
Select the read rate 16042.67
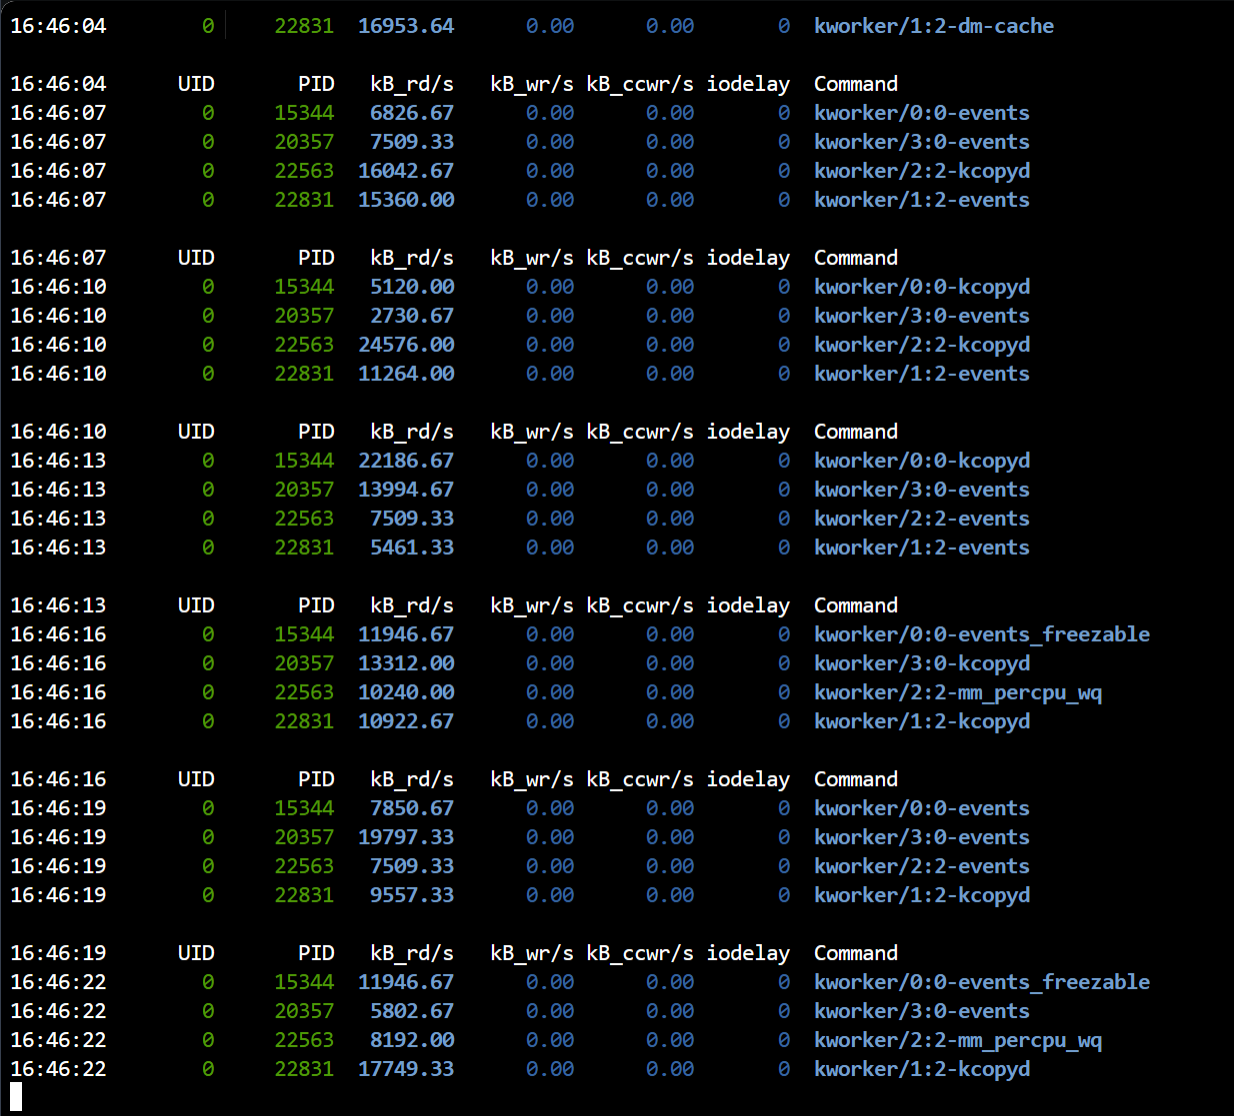point(406,171)
